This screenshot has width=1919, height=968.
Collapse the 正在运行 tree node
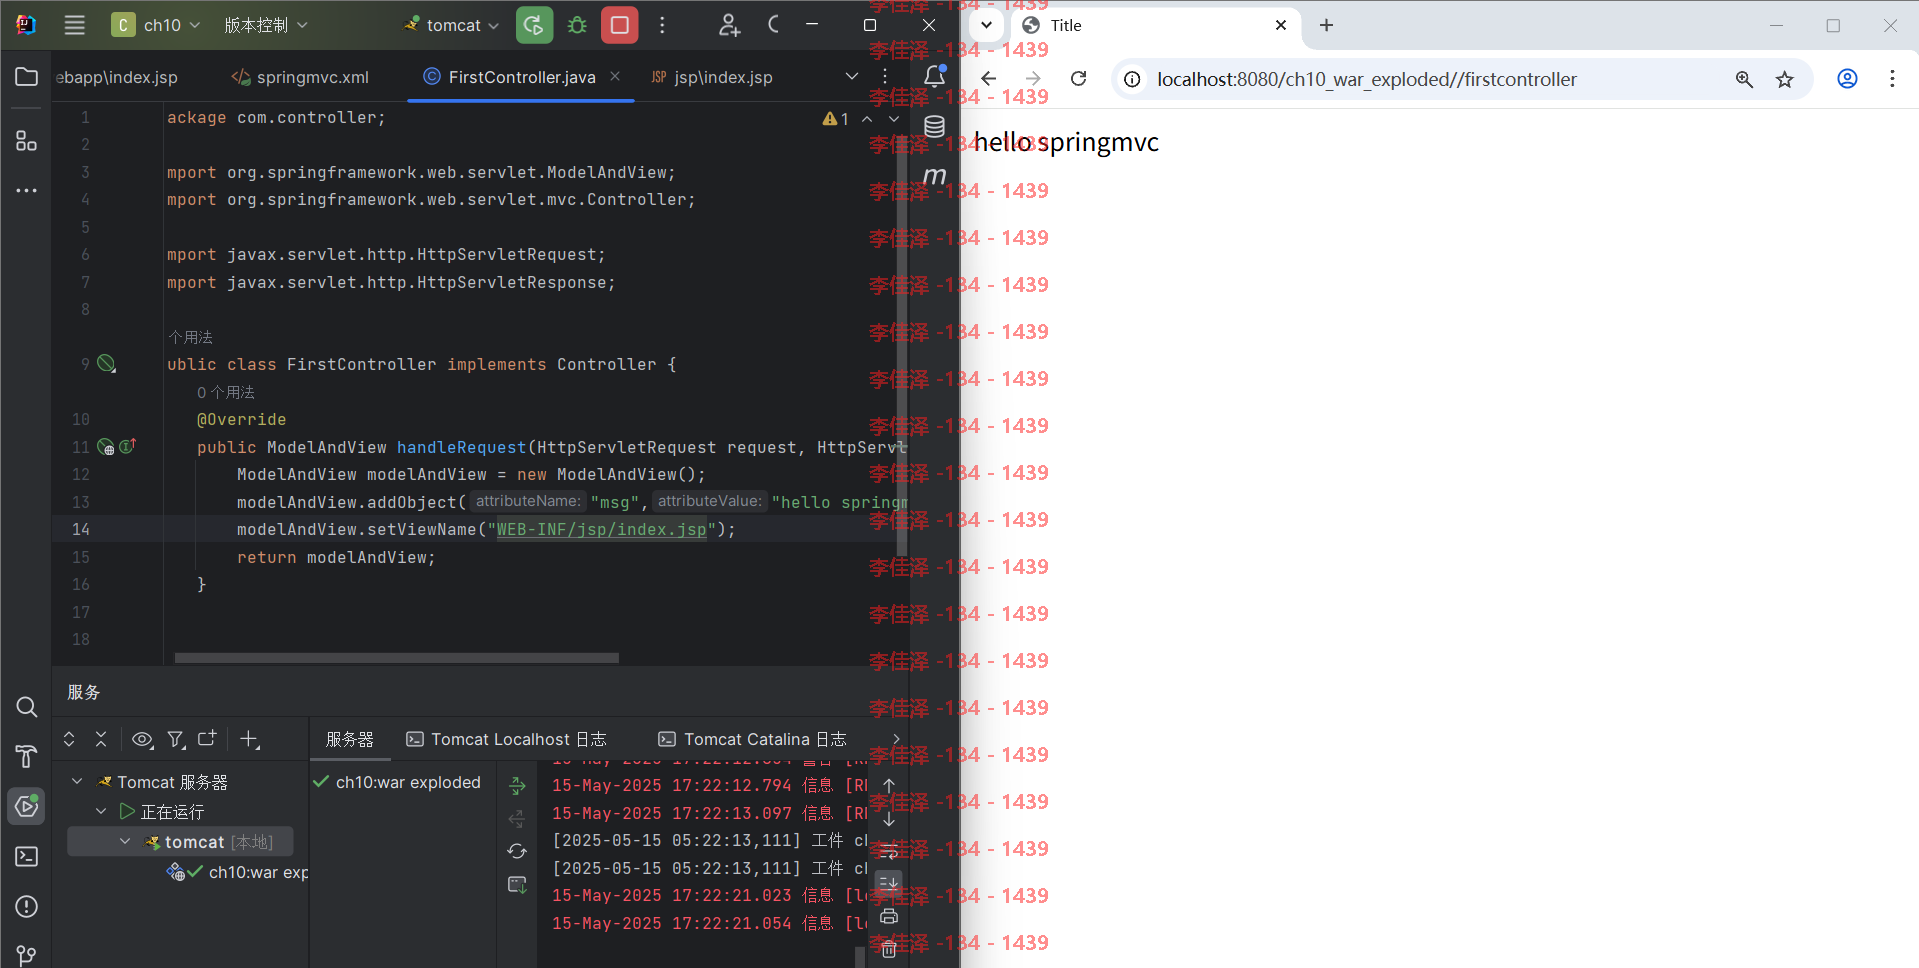pos(101,811)
